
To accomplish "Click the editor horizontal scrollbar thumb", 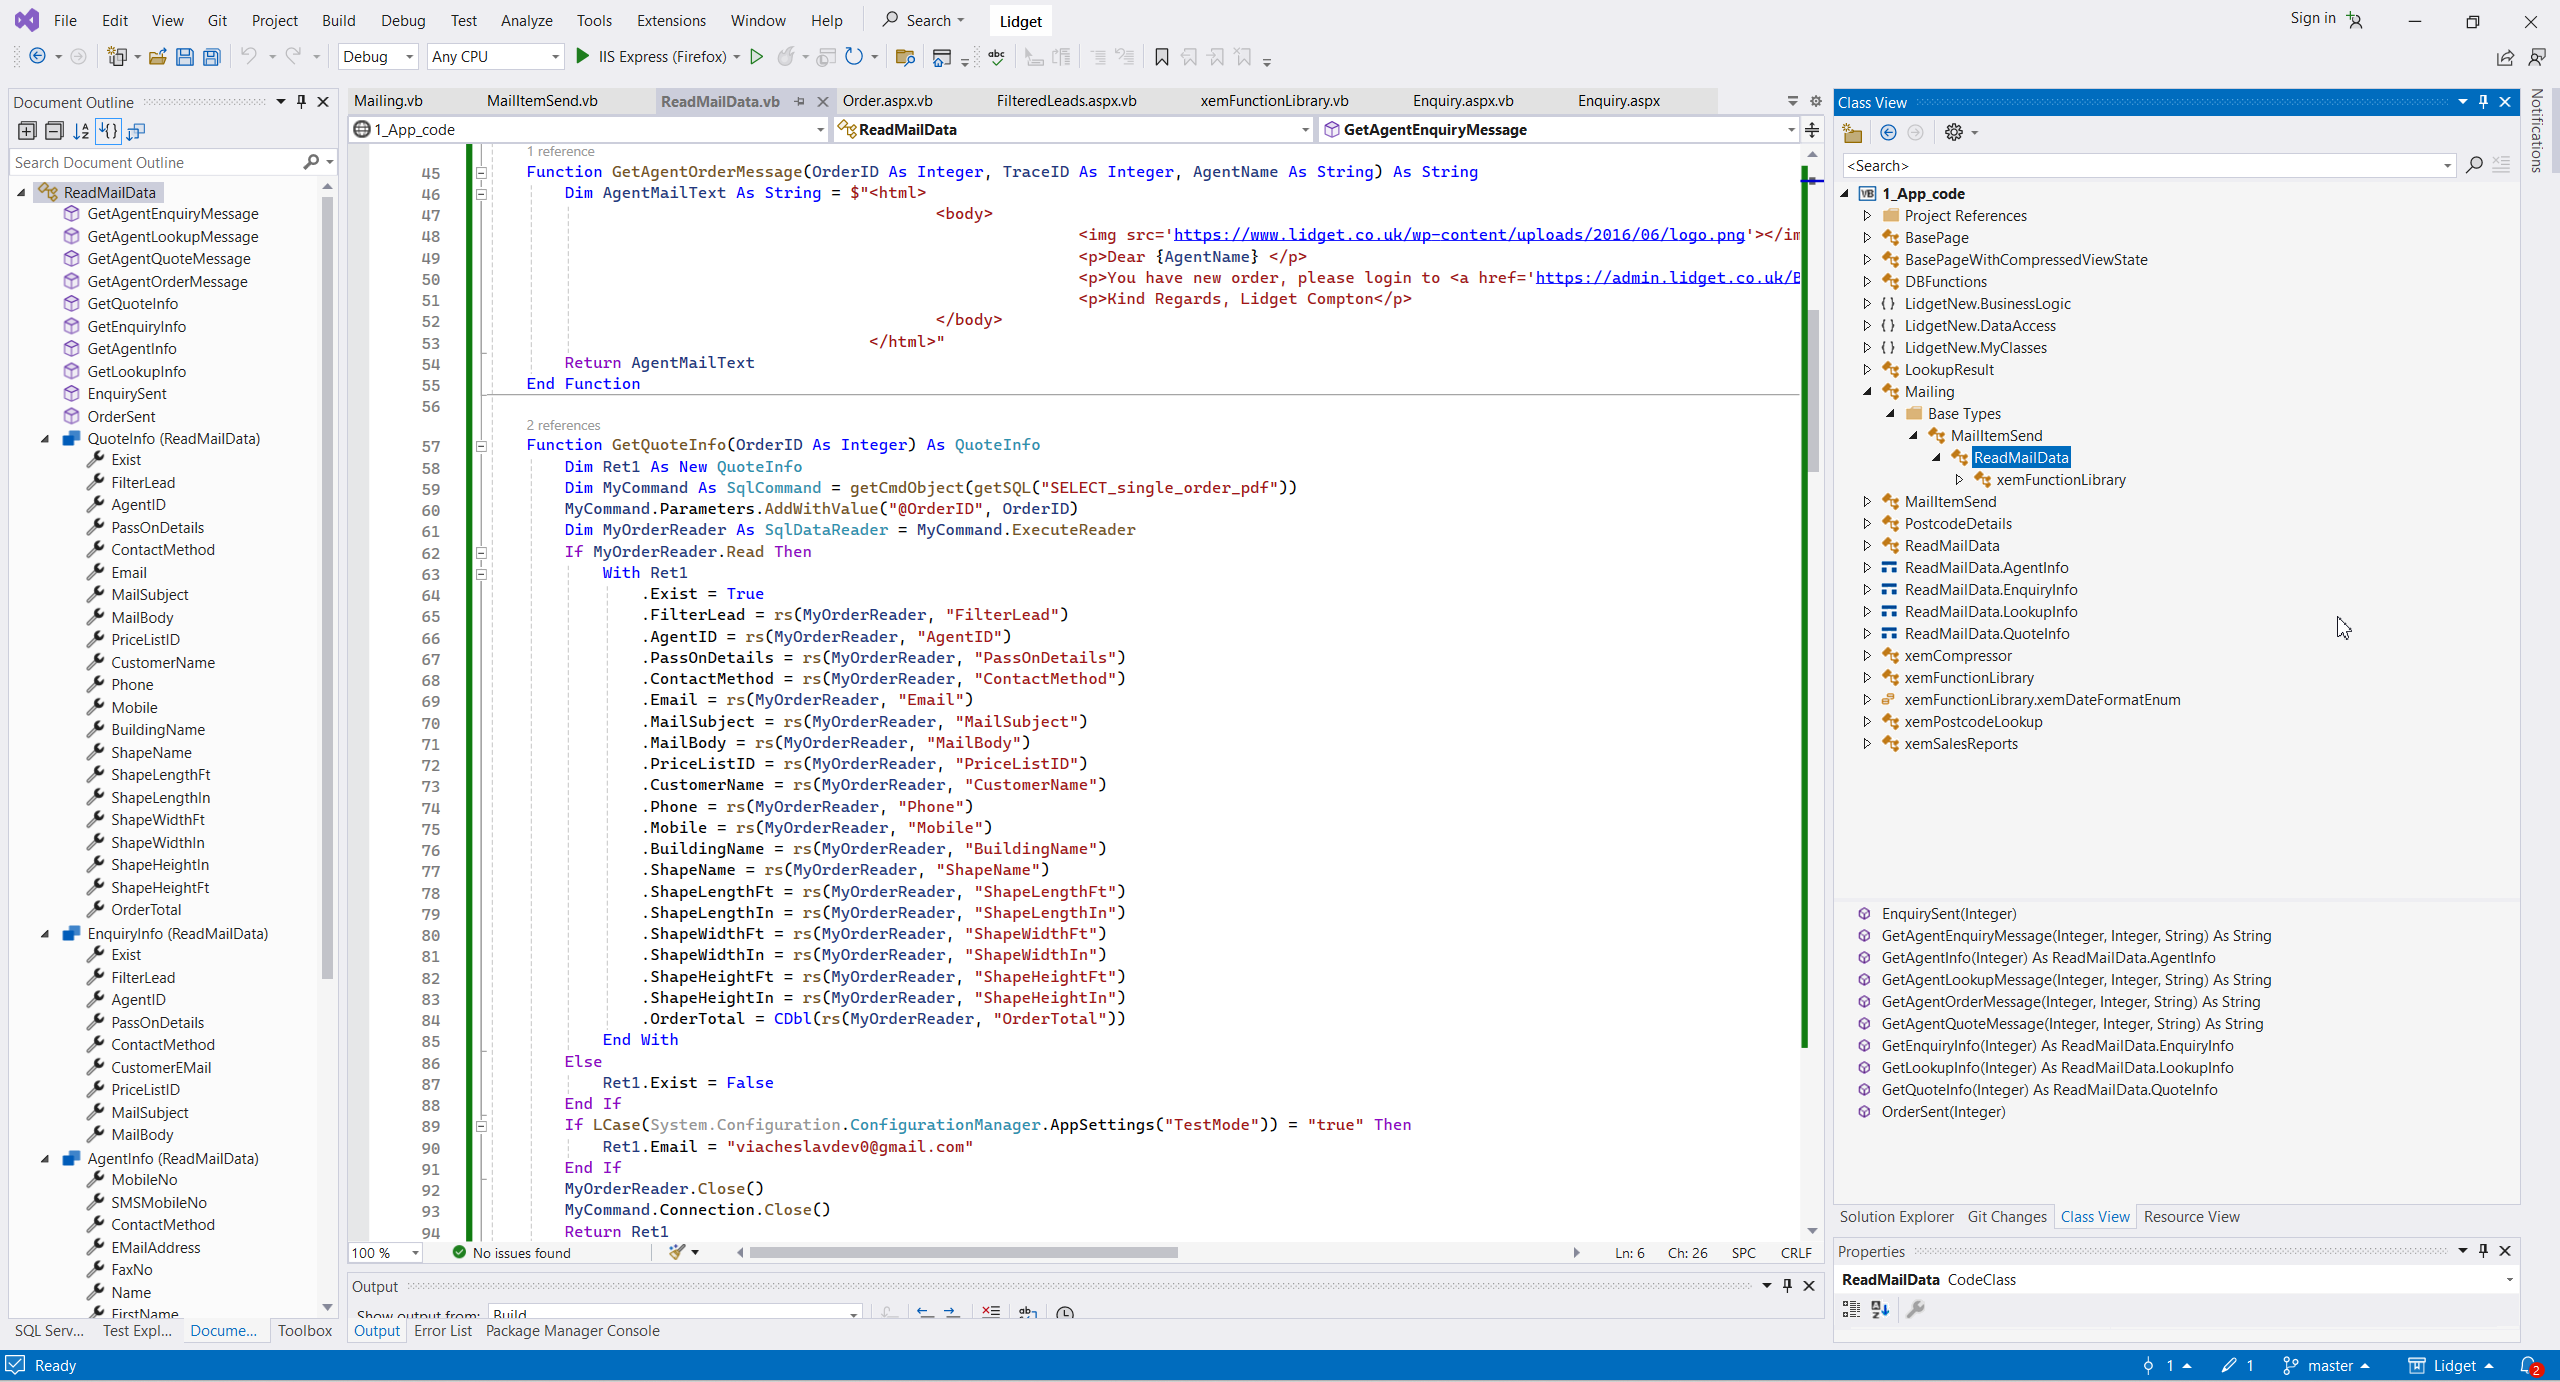I will [x=962, y=1252].
